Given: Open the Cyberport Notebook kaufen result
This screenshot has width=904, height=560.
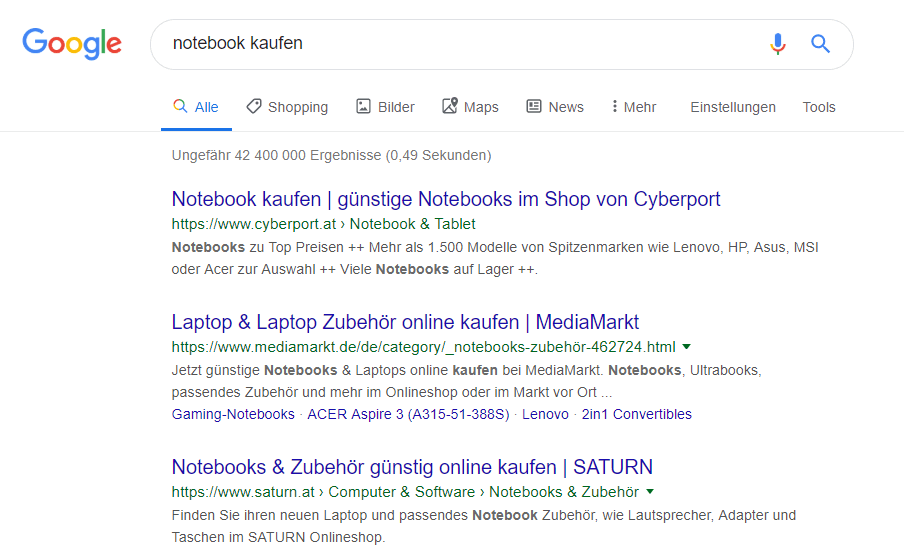Looking at the screenshot, I should point(446,199).
